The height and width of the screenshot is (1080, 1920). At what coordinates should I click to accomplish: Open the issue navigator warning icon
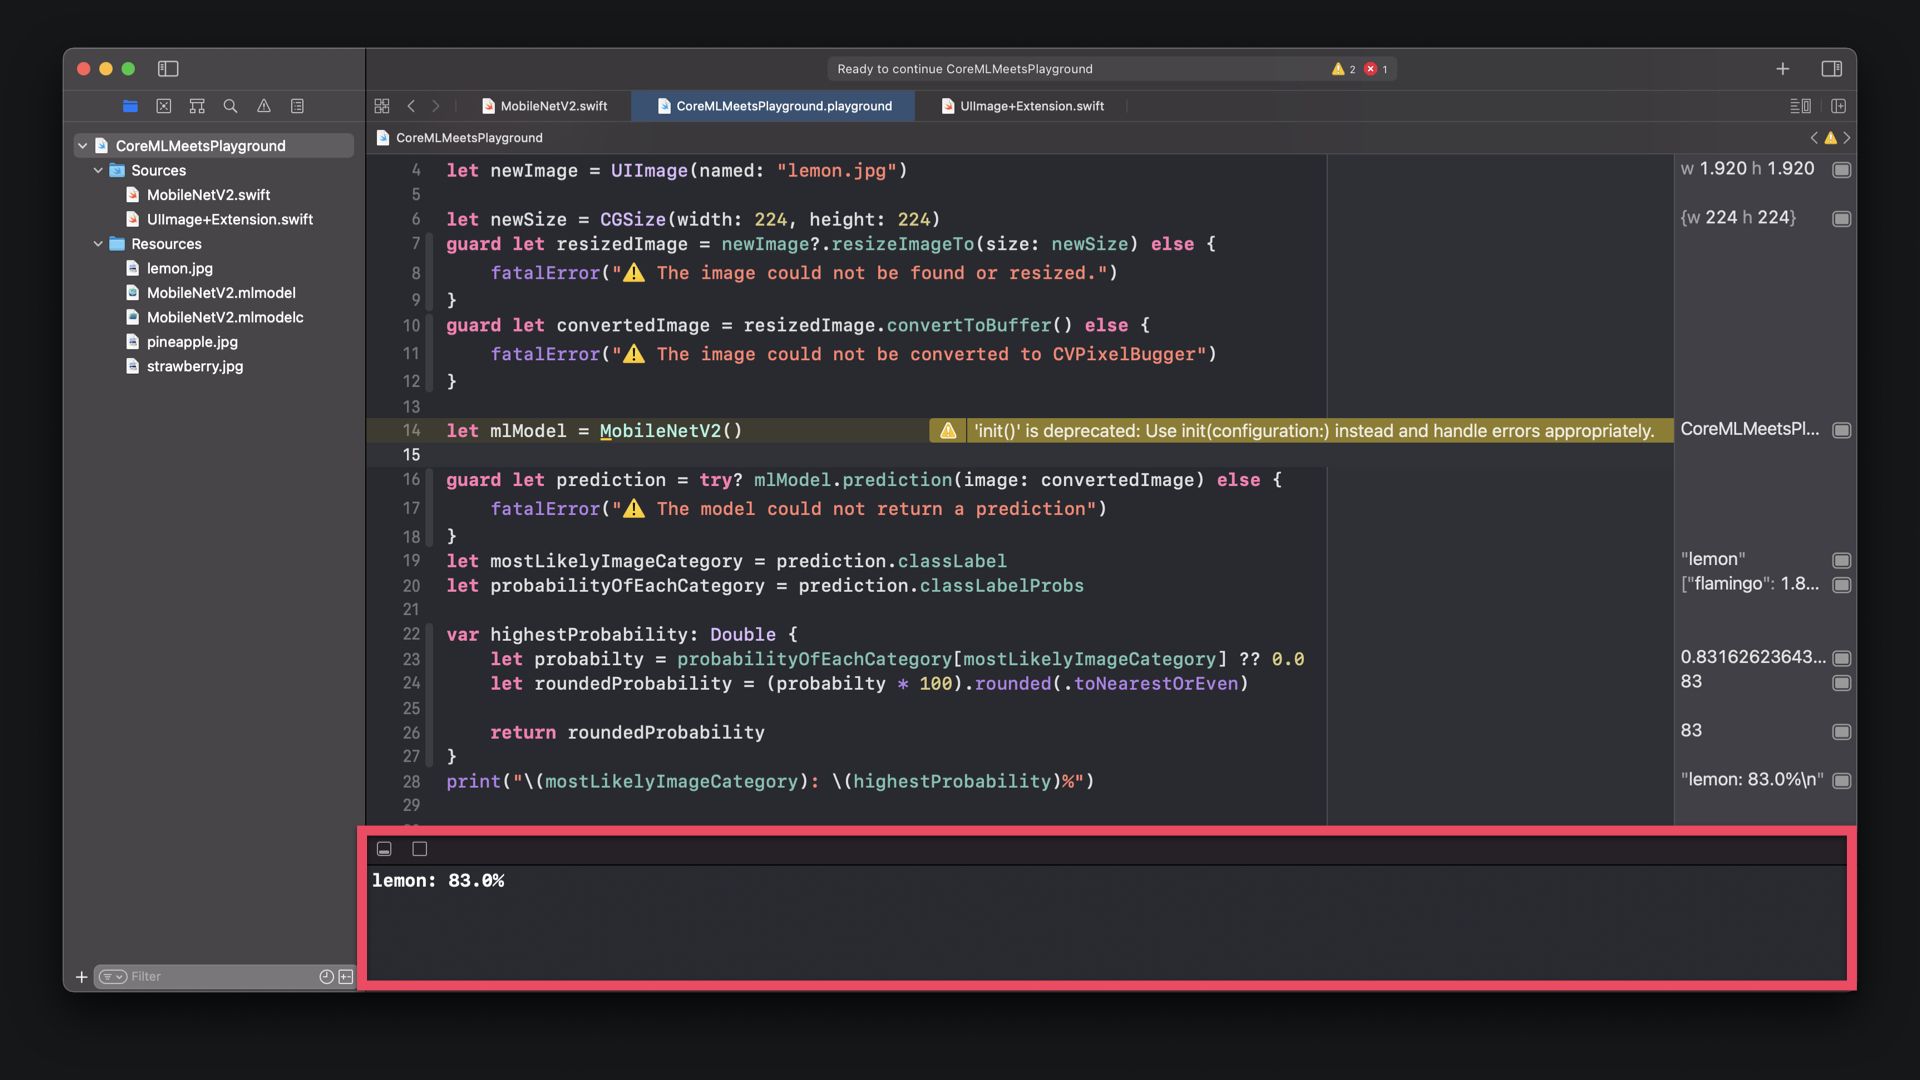tap(264, 106)
